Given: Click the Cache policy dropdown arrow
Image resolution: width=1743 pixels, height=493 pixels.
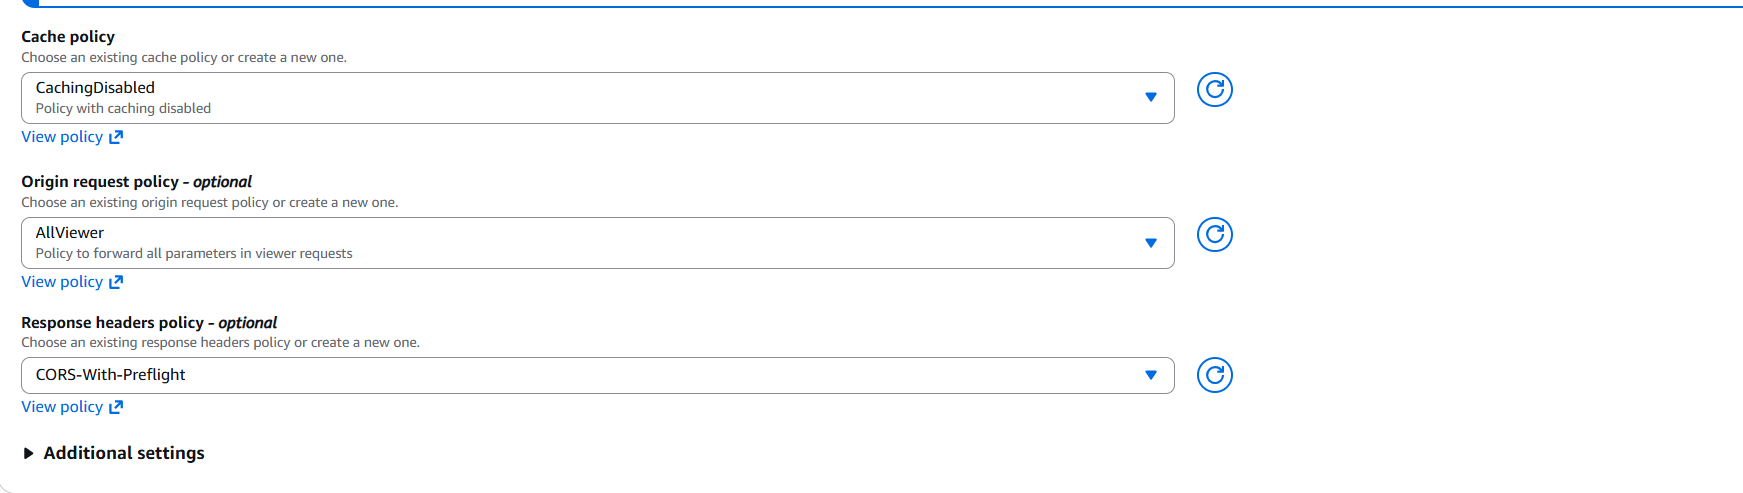Looking at the screenshot, I should coord(1151,97).
